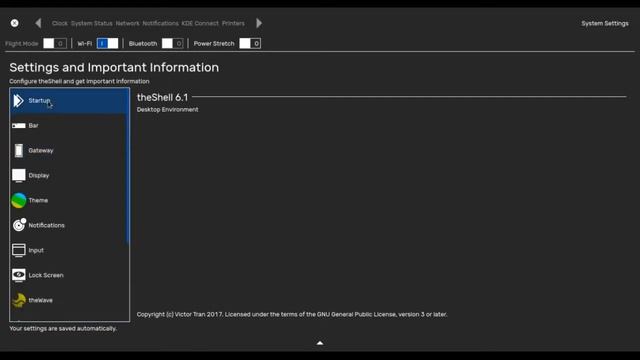Turn off the Wi-Fi switch
Viewport: 640px width, 360px height.
pos(107,43)
